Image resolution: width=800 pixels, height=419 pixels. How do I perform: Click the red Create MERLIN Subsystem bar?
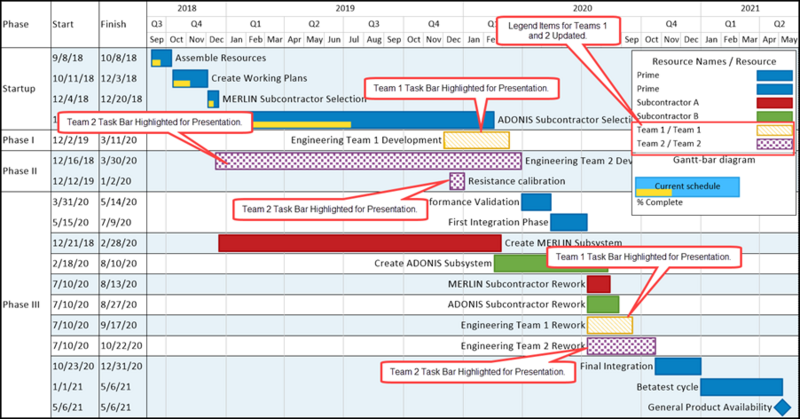pos(360,243)
